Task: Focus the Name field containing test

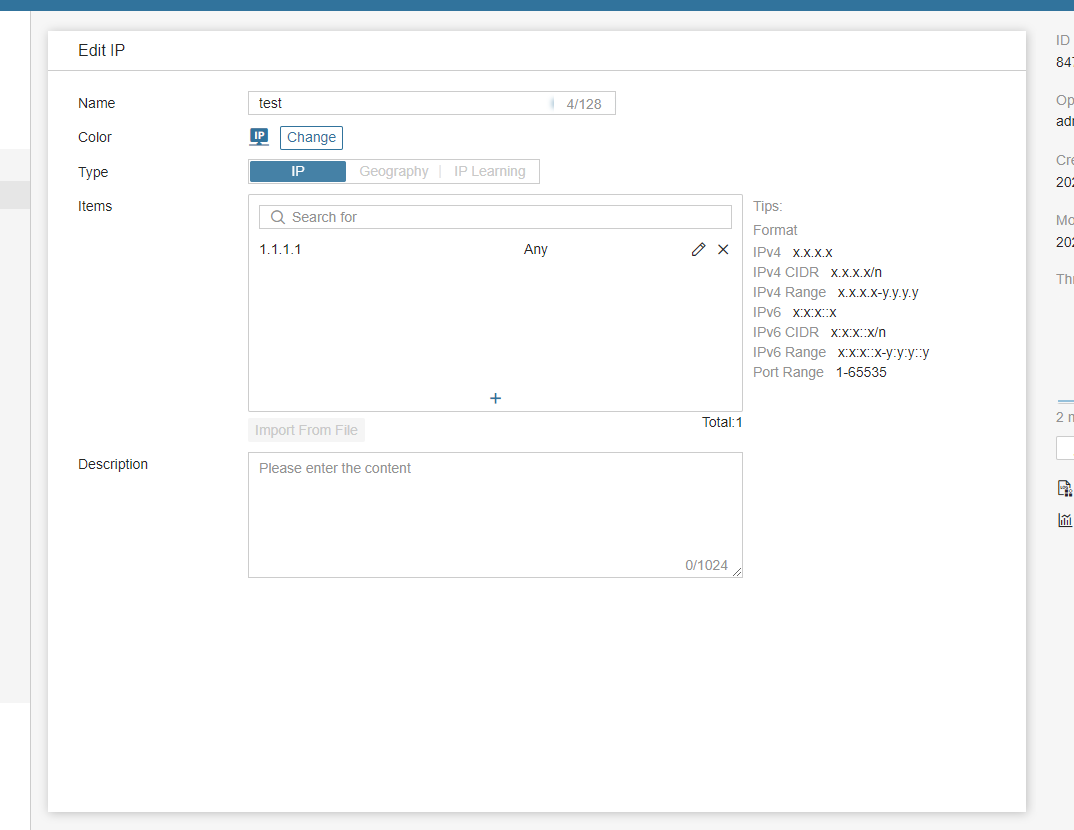Action: [x=400, y=103]
